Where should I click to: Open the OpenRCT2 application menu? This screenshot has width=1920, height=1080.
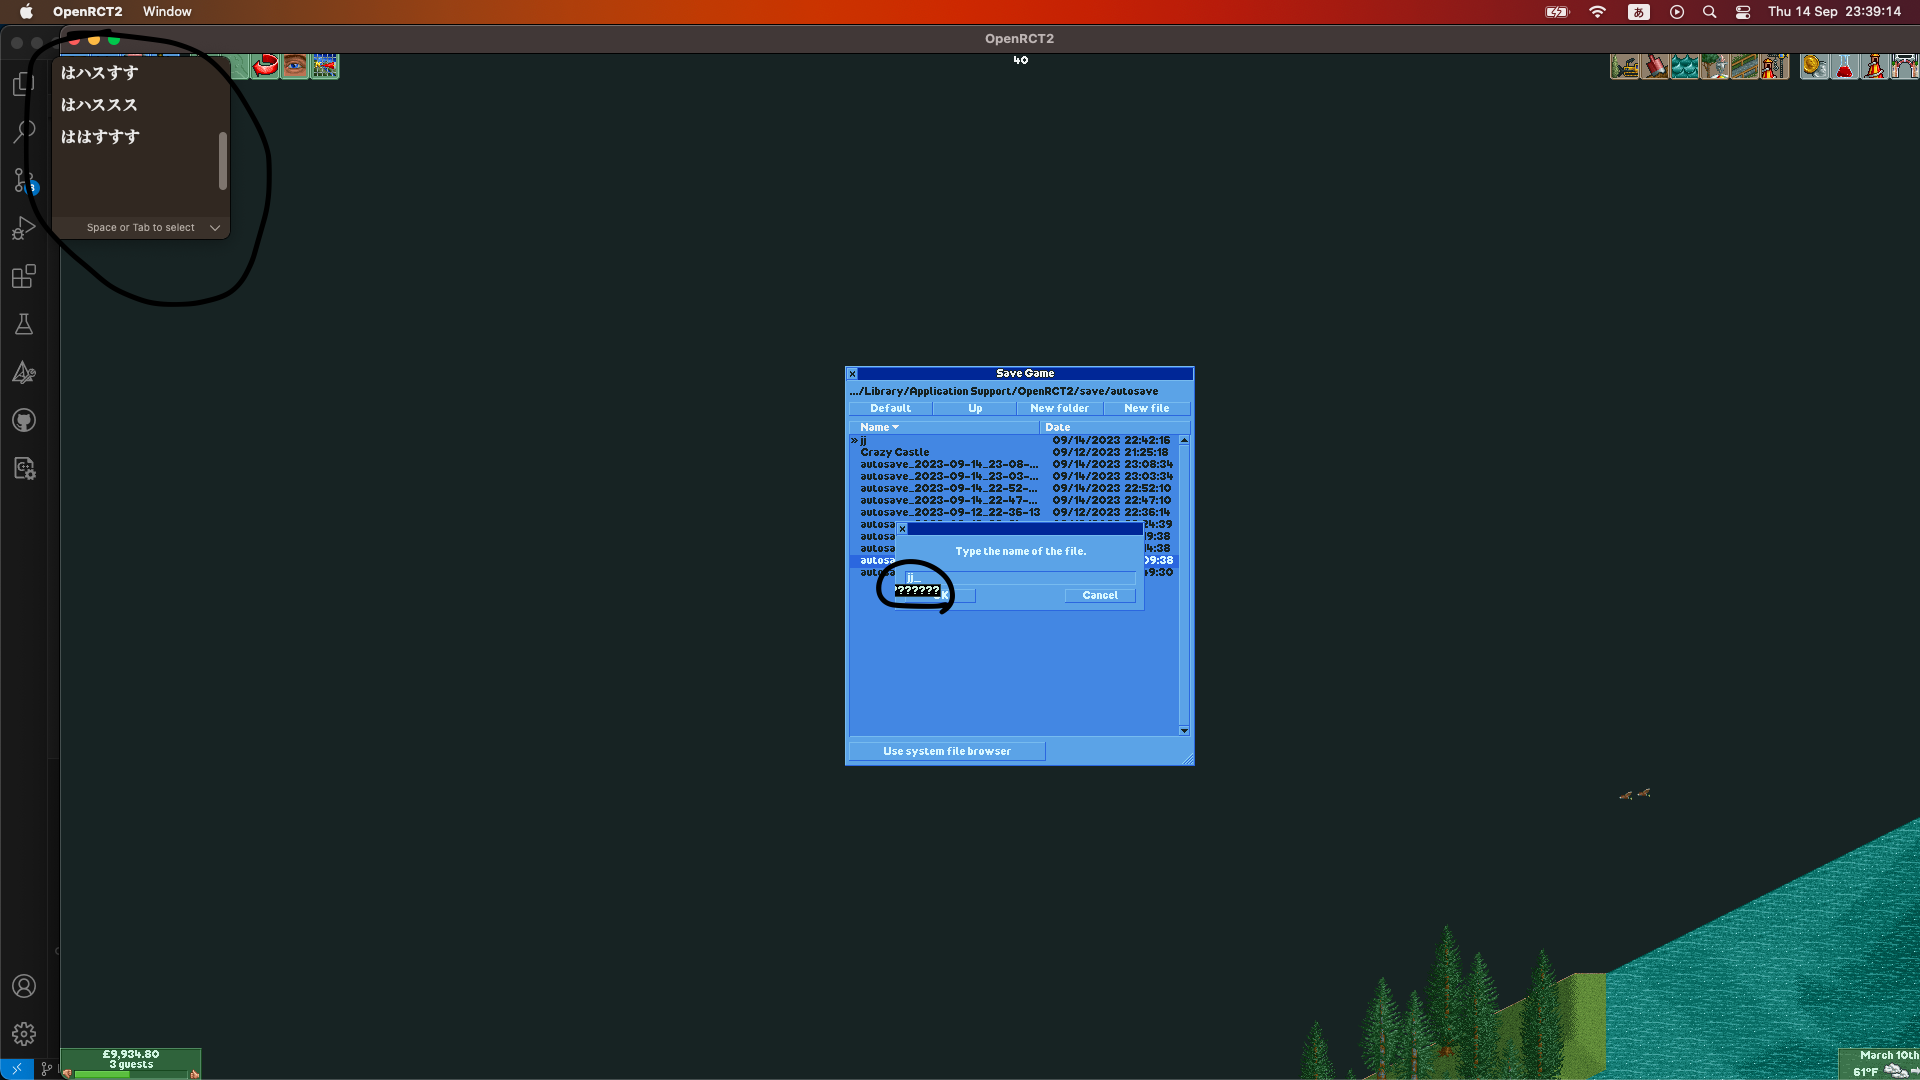(88, 12)
